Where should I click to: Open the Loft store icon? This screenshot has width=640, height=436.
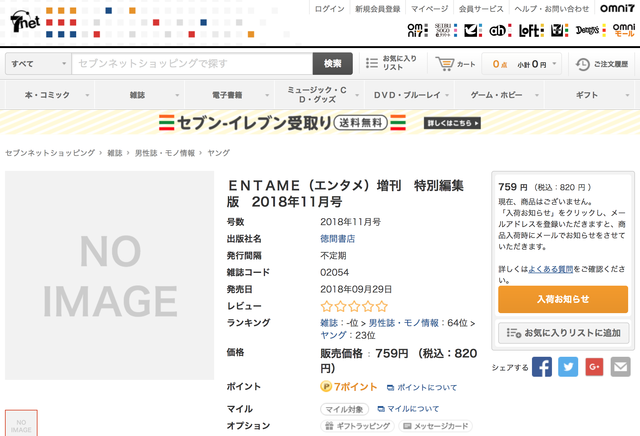coord(531,30)
